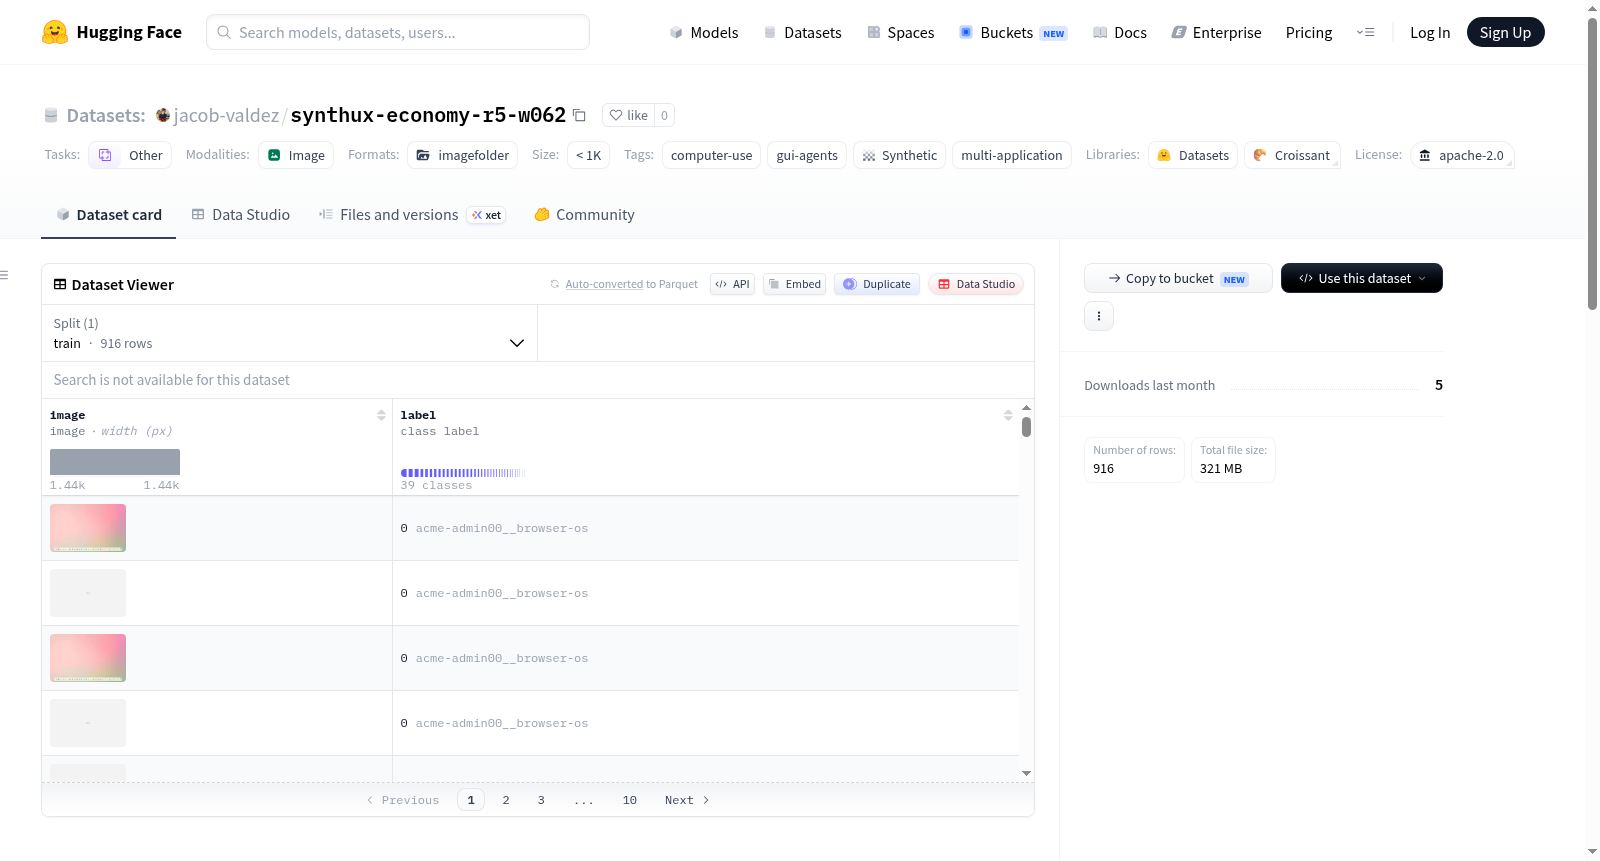Copy dataset to bucket
The height and width of the screenshot is (861, 1600).
coord(1178,278)
